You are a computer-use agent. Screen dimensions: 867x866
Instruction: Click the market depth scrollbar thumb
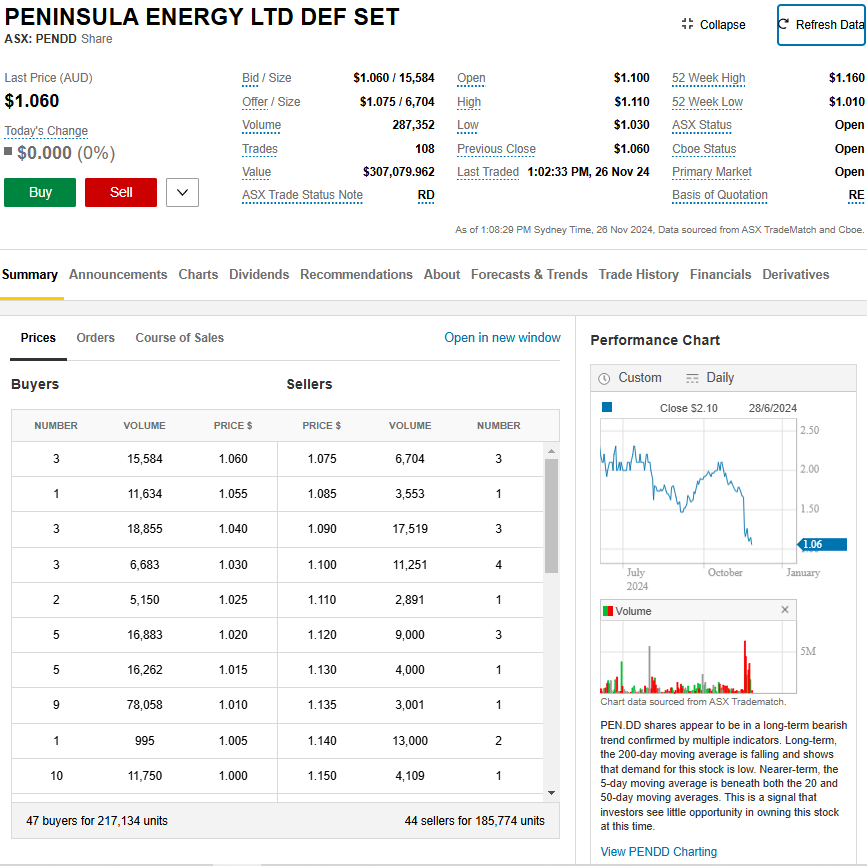pyautogui.click(x=551, y=516)
